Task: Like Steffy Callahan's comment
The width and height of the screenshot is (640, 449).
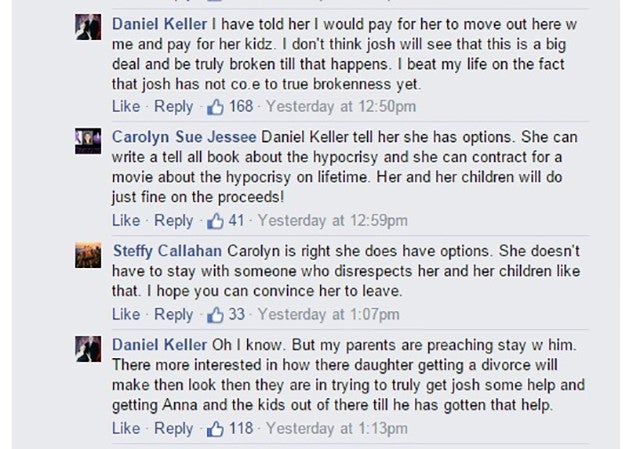Action: click(x=126, y=314)
